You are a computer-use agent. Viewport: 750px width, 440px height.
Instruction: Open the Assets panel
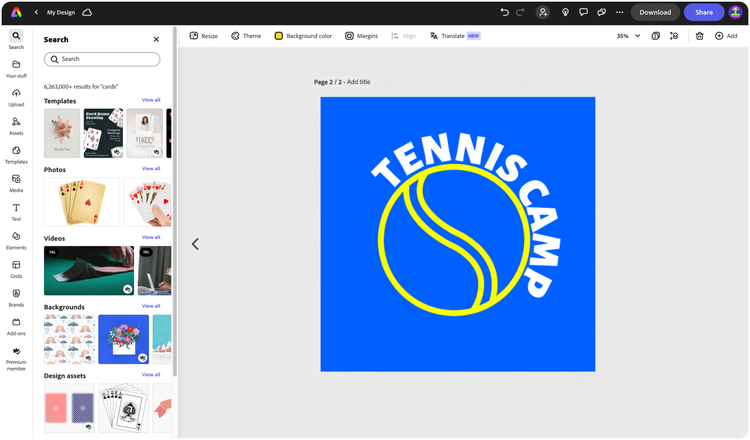tap(16, 126)
